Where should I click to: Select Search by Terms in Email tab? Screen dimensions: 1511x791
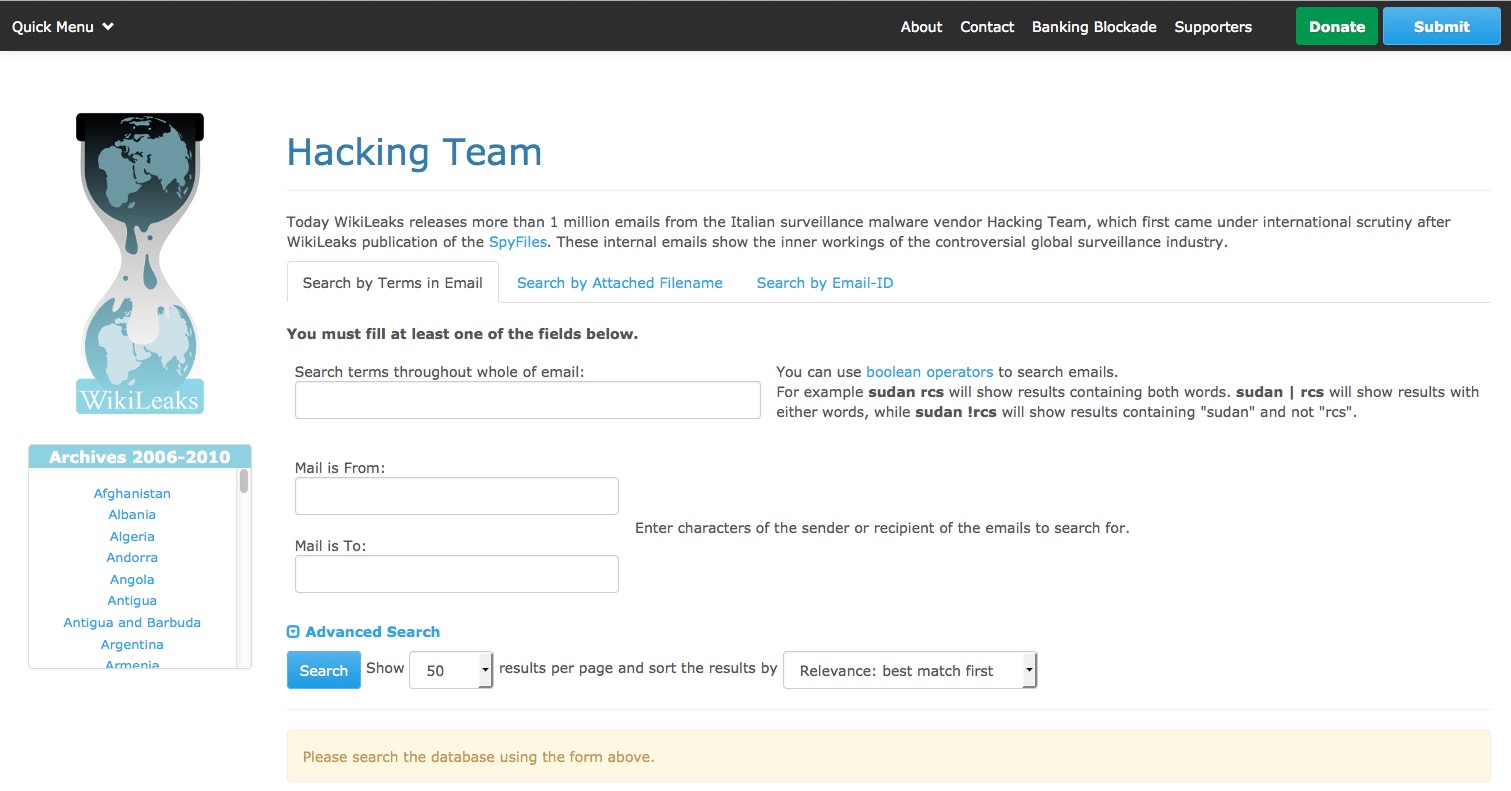tap(392, 283)
